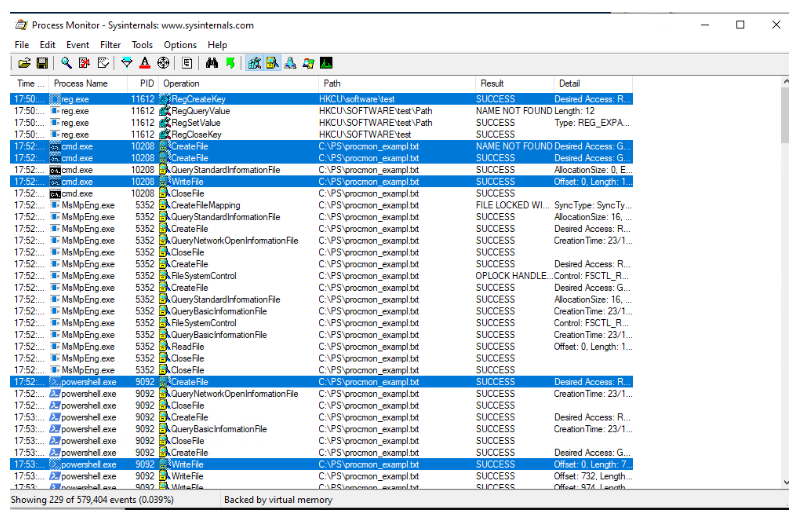Viewport: 795px width, 510px height.
Task: Click the powershell.exe icon in QueryBasicInformationFile row
Action: click(x=55, y=429)
